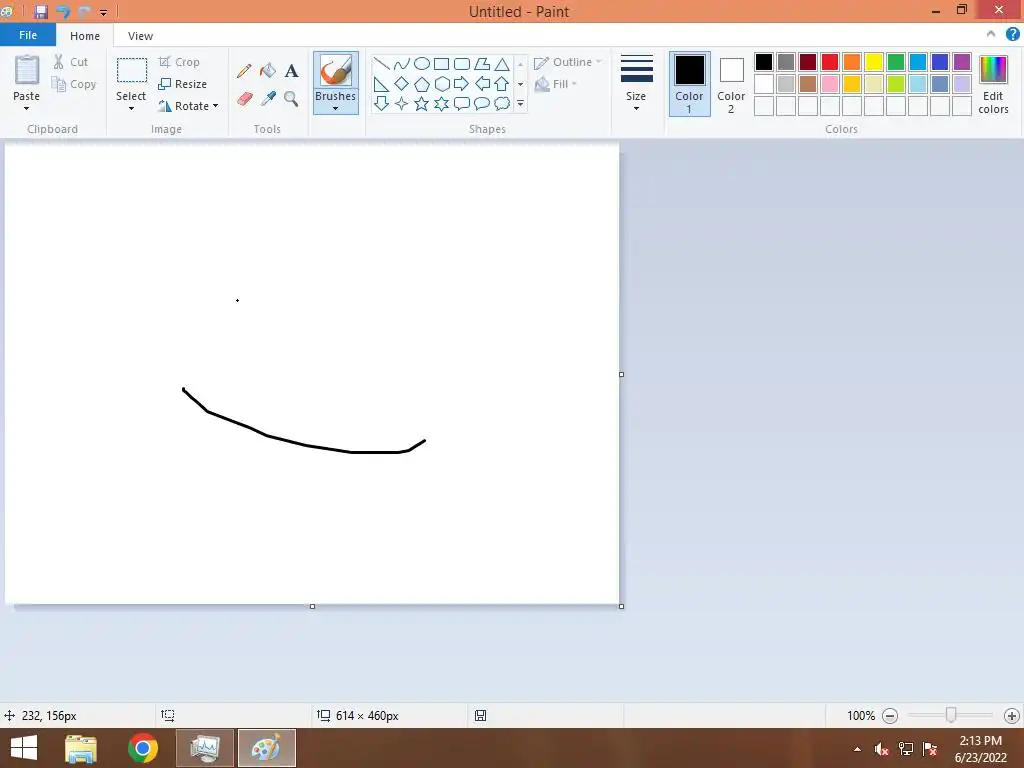The image size is (1024, 768).
Task: Choose the Cloud callout shape
Action: 502,103
